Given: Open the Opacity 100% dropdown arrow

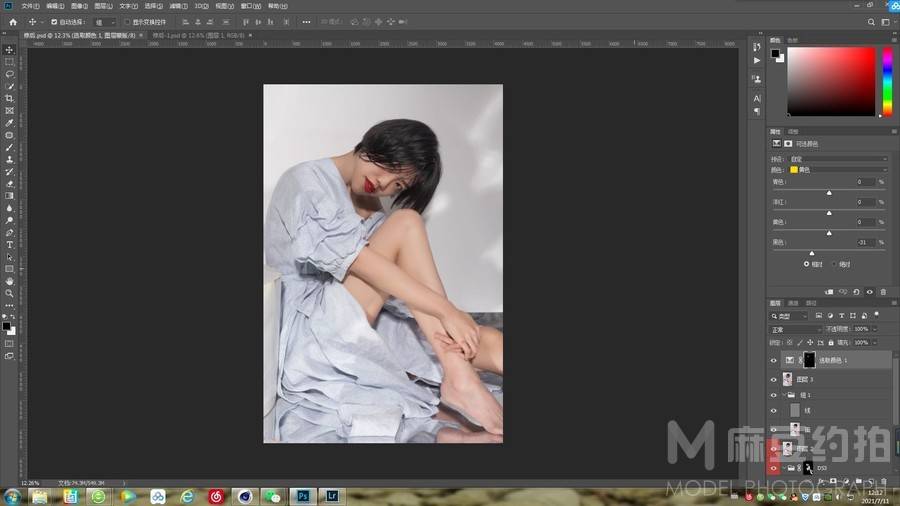Looking at the screenshot, I should point(875,329).
